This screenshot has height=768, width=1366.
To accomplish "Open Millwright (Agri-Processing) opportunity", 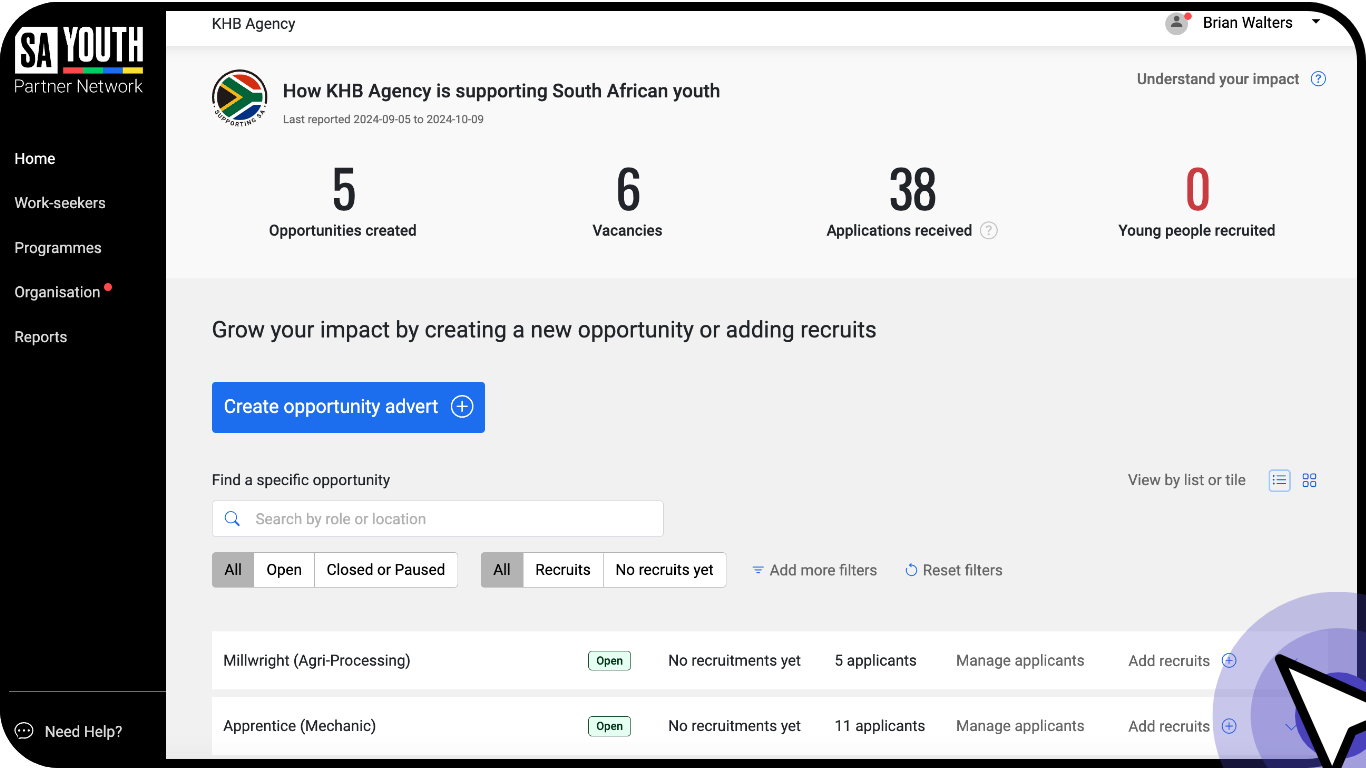I will tap(317, 661).
